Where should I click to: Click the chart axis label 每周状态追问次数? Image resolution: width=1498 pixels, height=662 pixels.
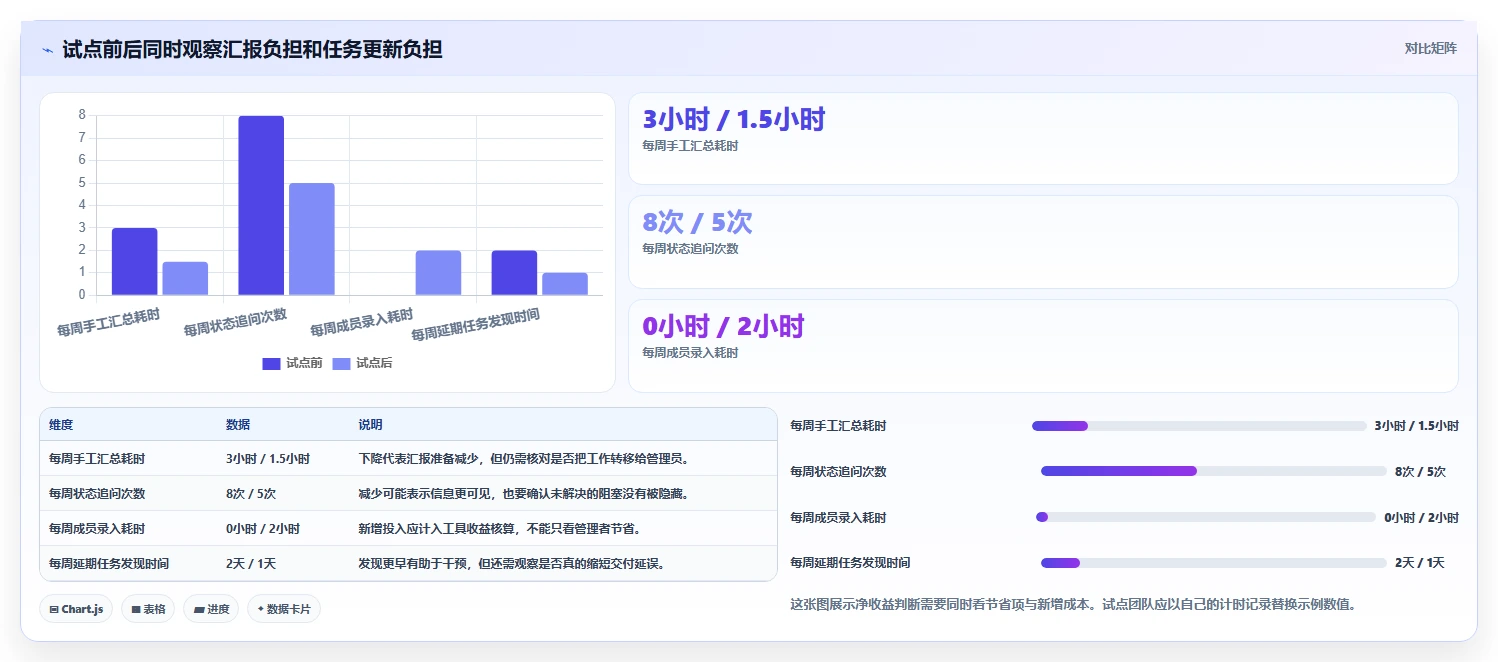point(236,323)
